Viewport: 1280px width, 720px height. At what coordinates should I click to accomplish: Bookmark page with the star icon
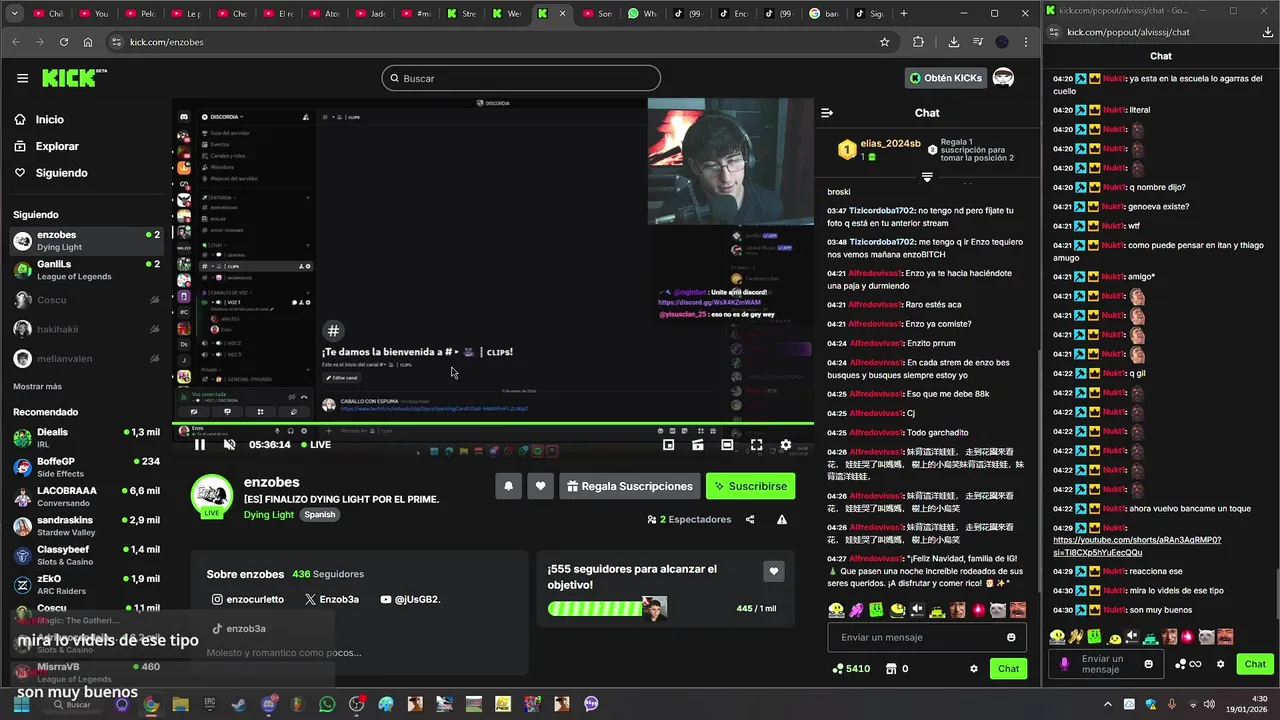pos(885,42)
